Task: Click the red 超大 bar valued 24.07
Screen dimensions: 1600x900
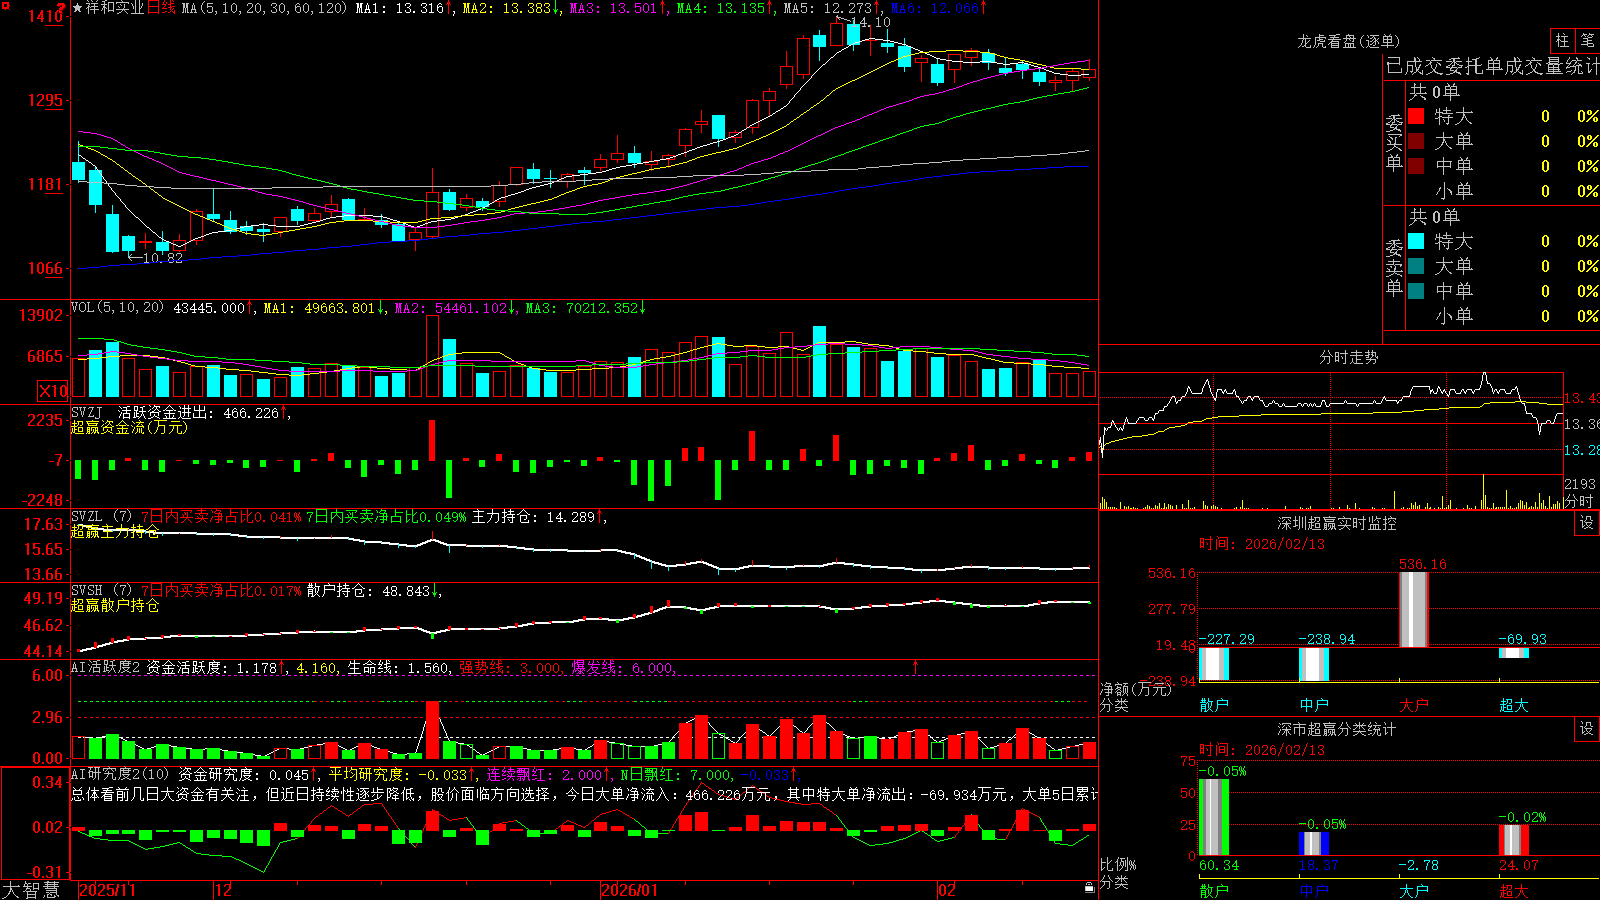Action: click(1513, 840)
